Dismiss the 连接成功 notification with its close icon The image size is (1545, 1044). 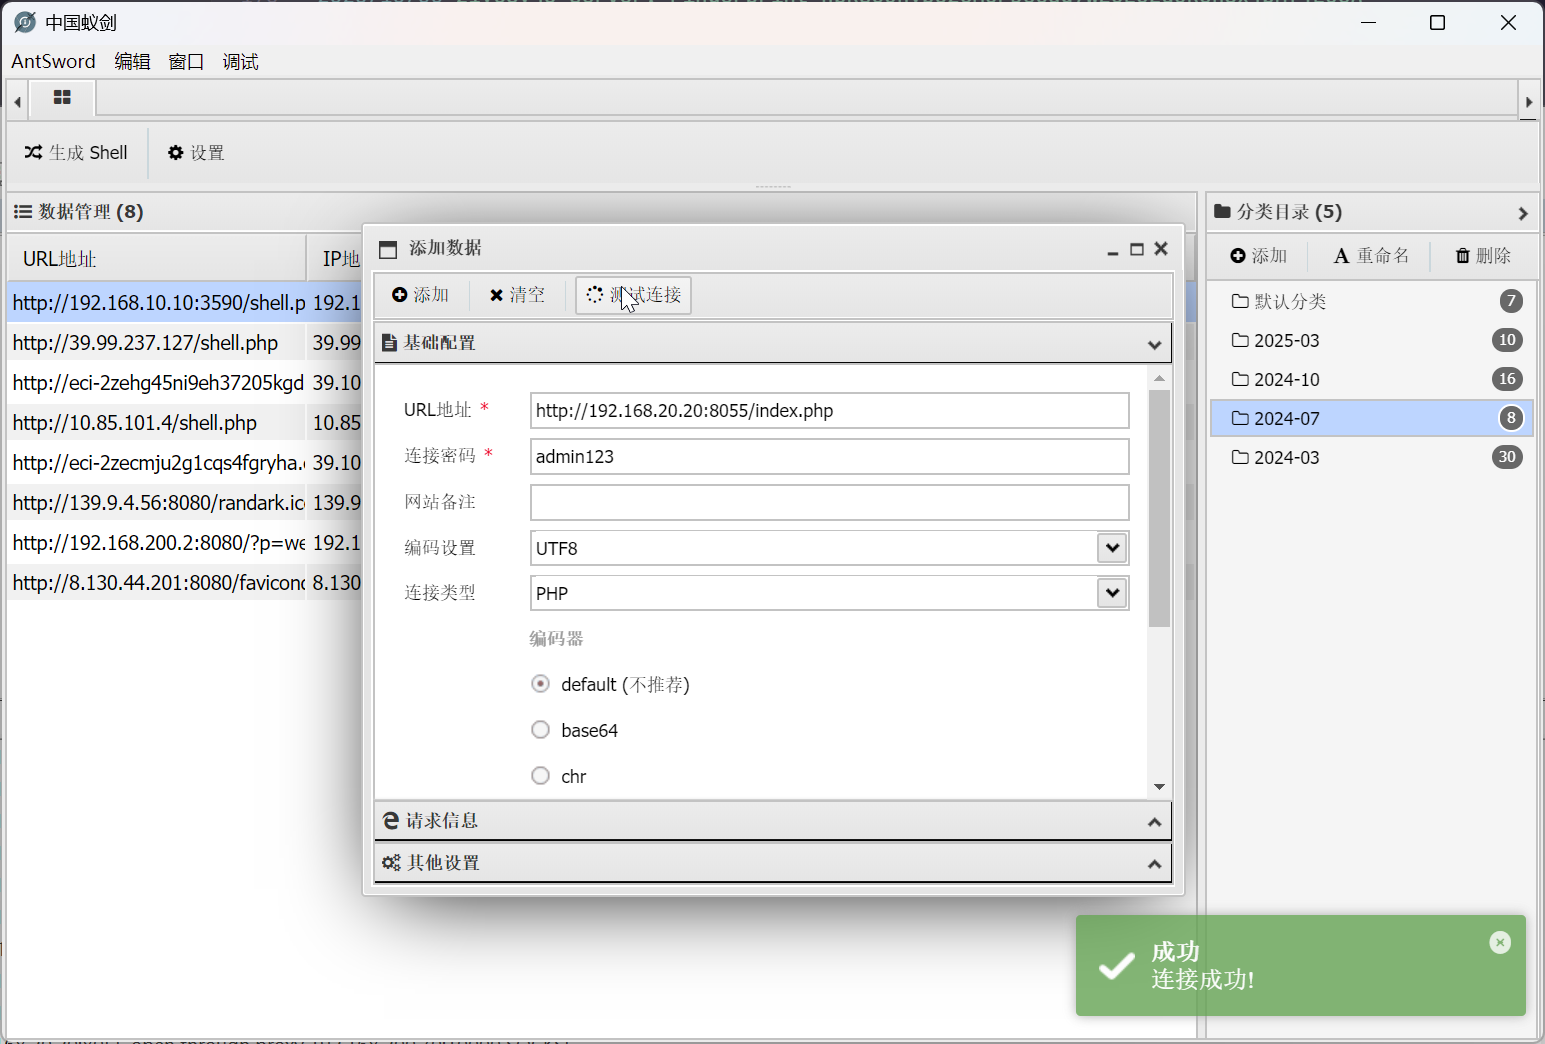click(1499, 942)
